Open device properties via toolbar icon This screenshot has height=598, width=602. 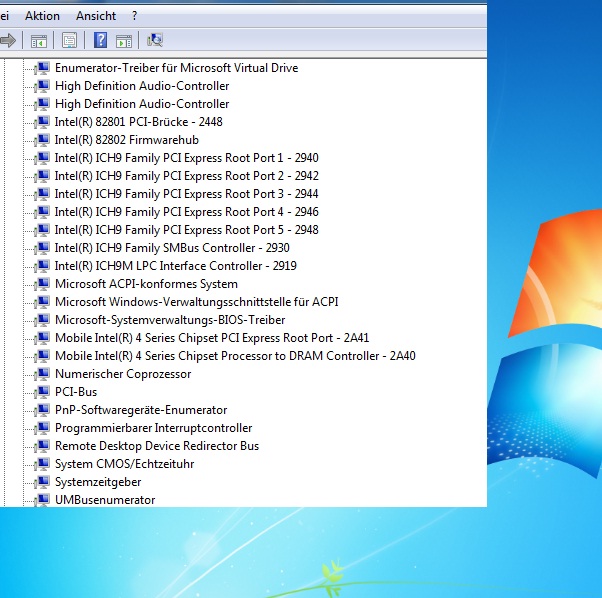tap(69, 40)
